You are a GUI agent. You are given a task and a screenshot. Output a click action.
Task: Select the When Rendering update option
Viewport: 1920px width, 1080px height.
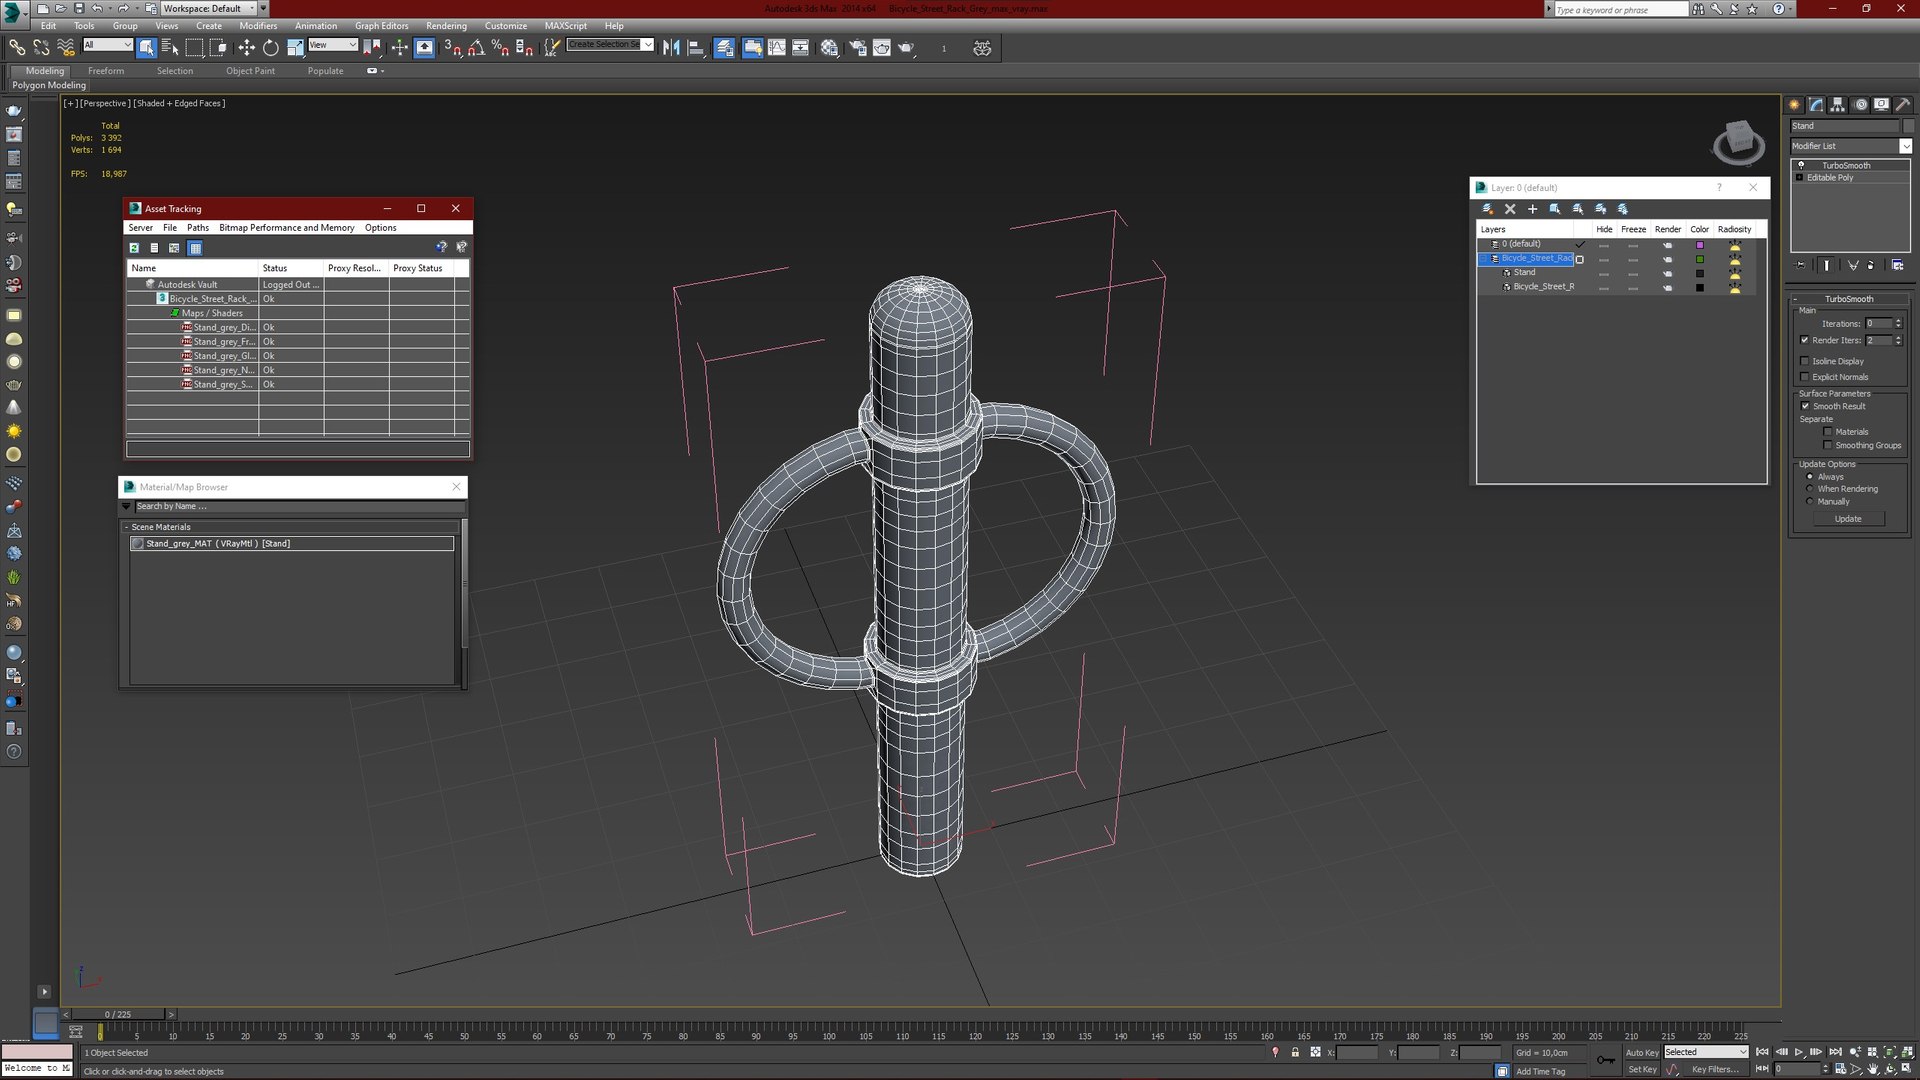pyautogui.click(x=1810, y=489)
